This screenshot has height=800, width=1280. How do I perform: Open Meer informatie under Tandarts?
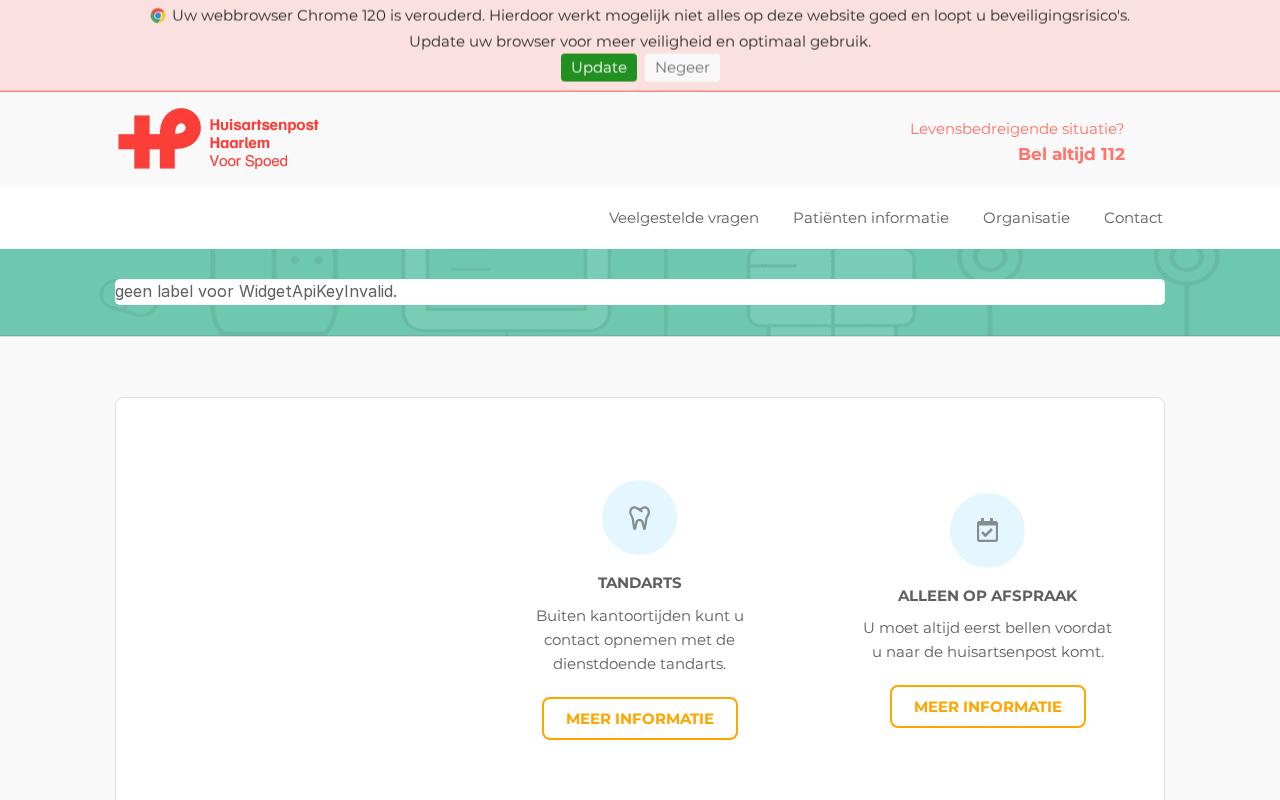point(640,719)
